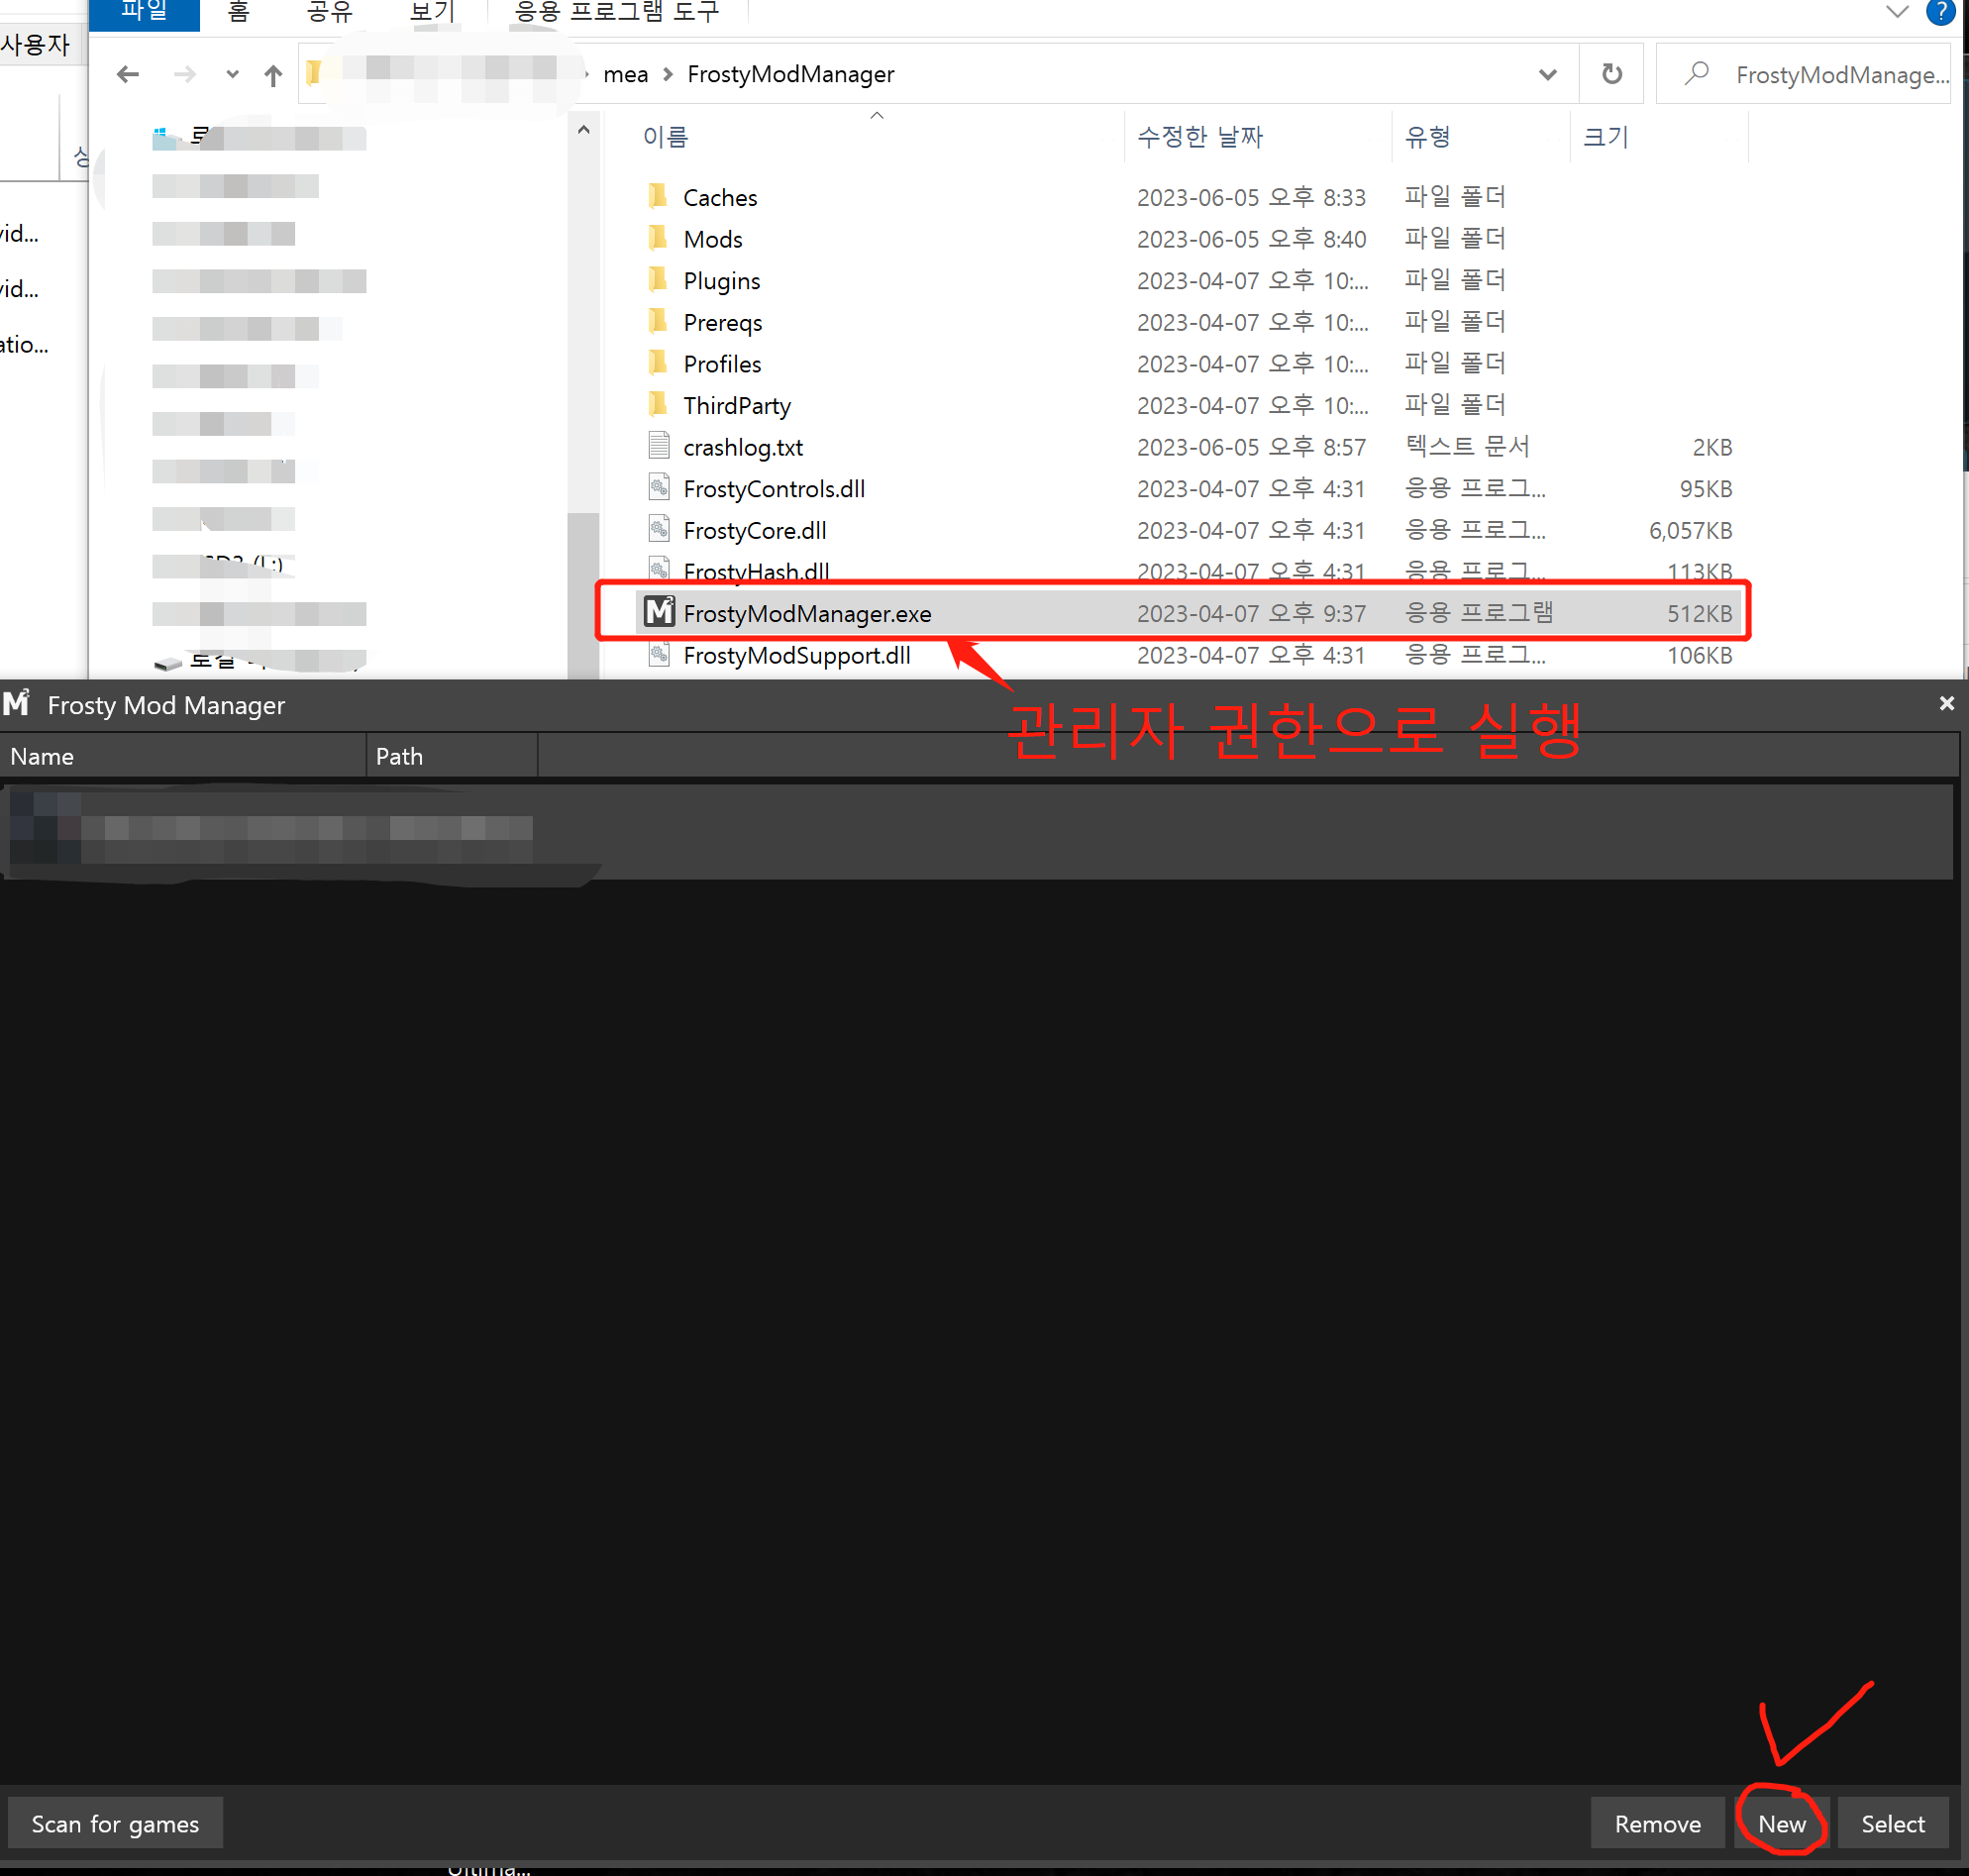This screenshot has height=1876, width=1969.
Task: Click the Caches folder name
Action: click(x=720, y=198)
